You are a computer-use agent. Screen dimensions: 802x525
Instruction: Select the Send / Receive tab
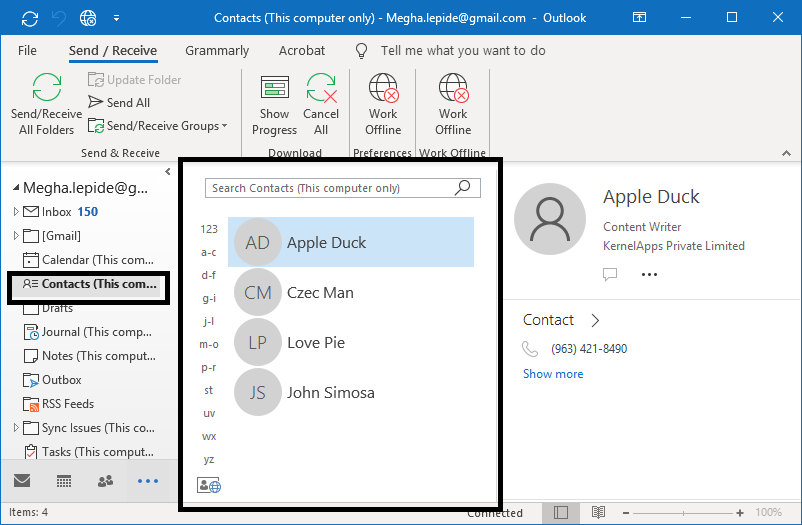coord(113,51)
